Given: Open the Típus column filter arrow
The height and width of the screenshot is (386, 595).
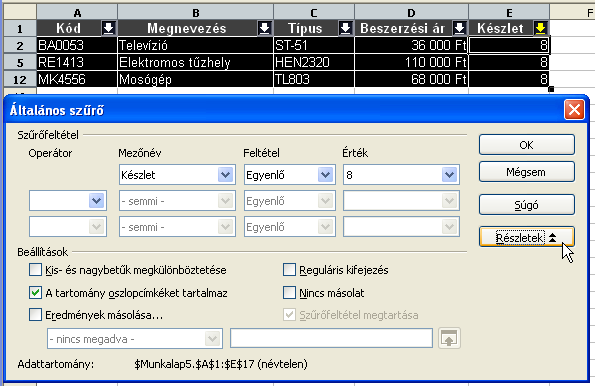Looking at the screenshot, I should point(345,28).
